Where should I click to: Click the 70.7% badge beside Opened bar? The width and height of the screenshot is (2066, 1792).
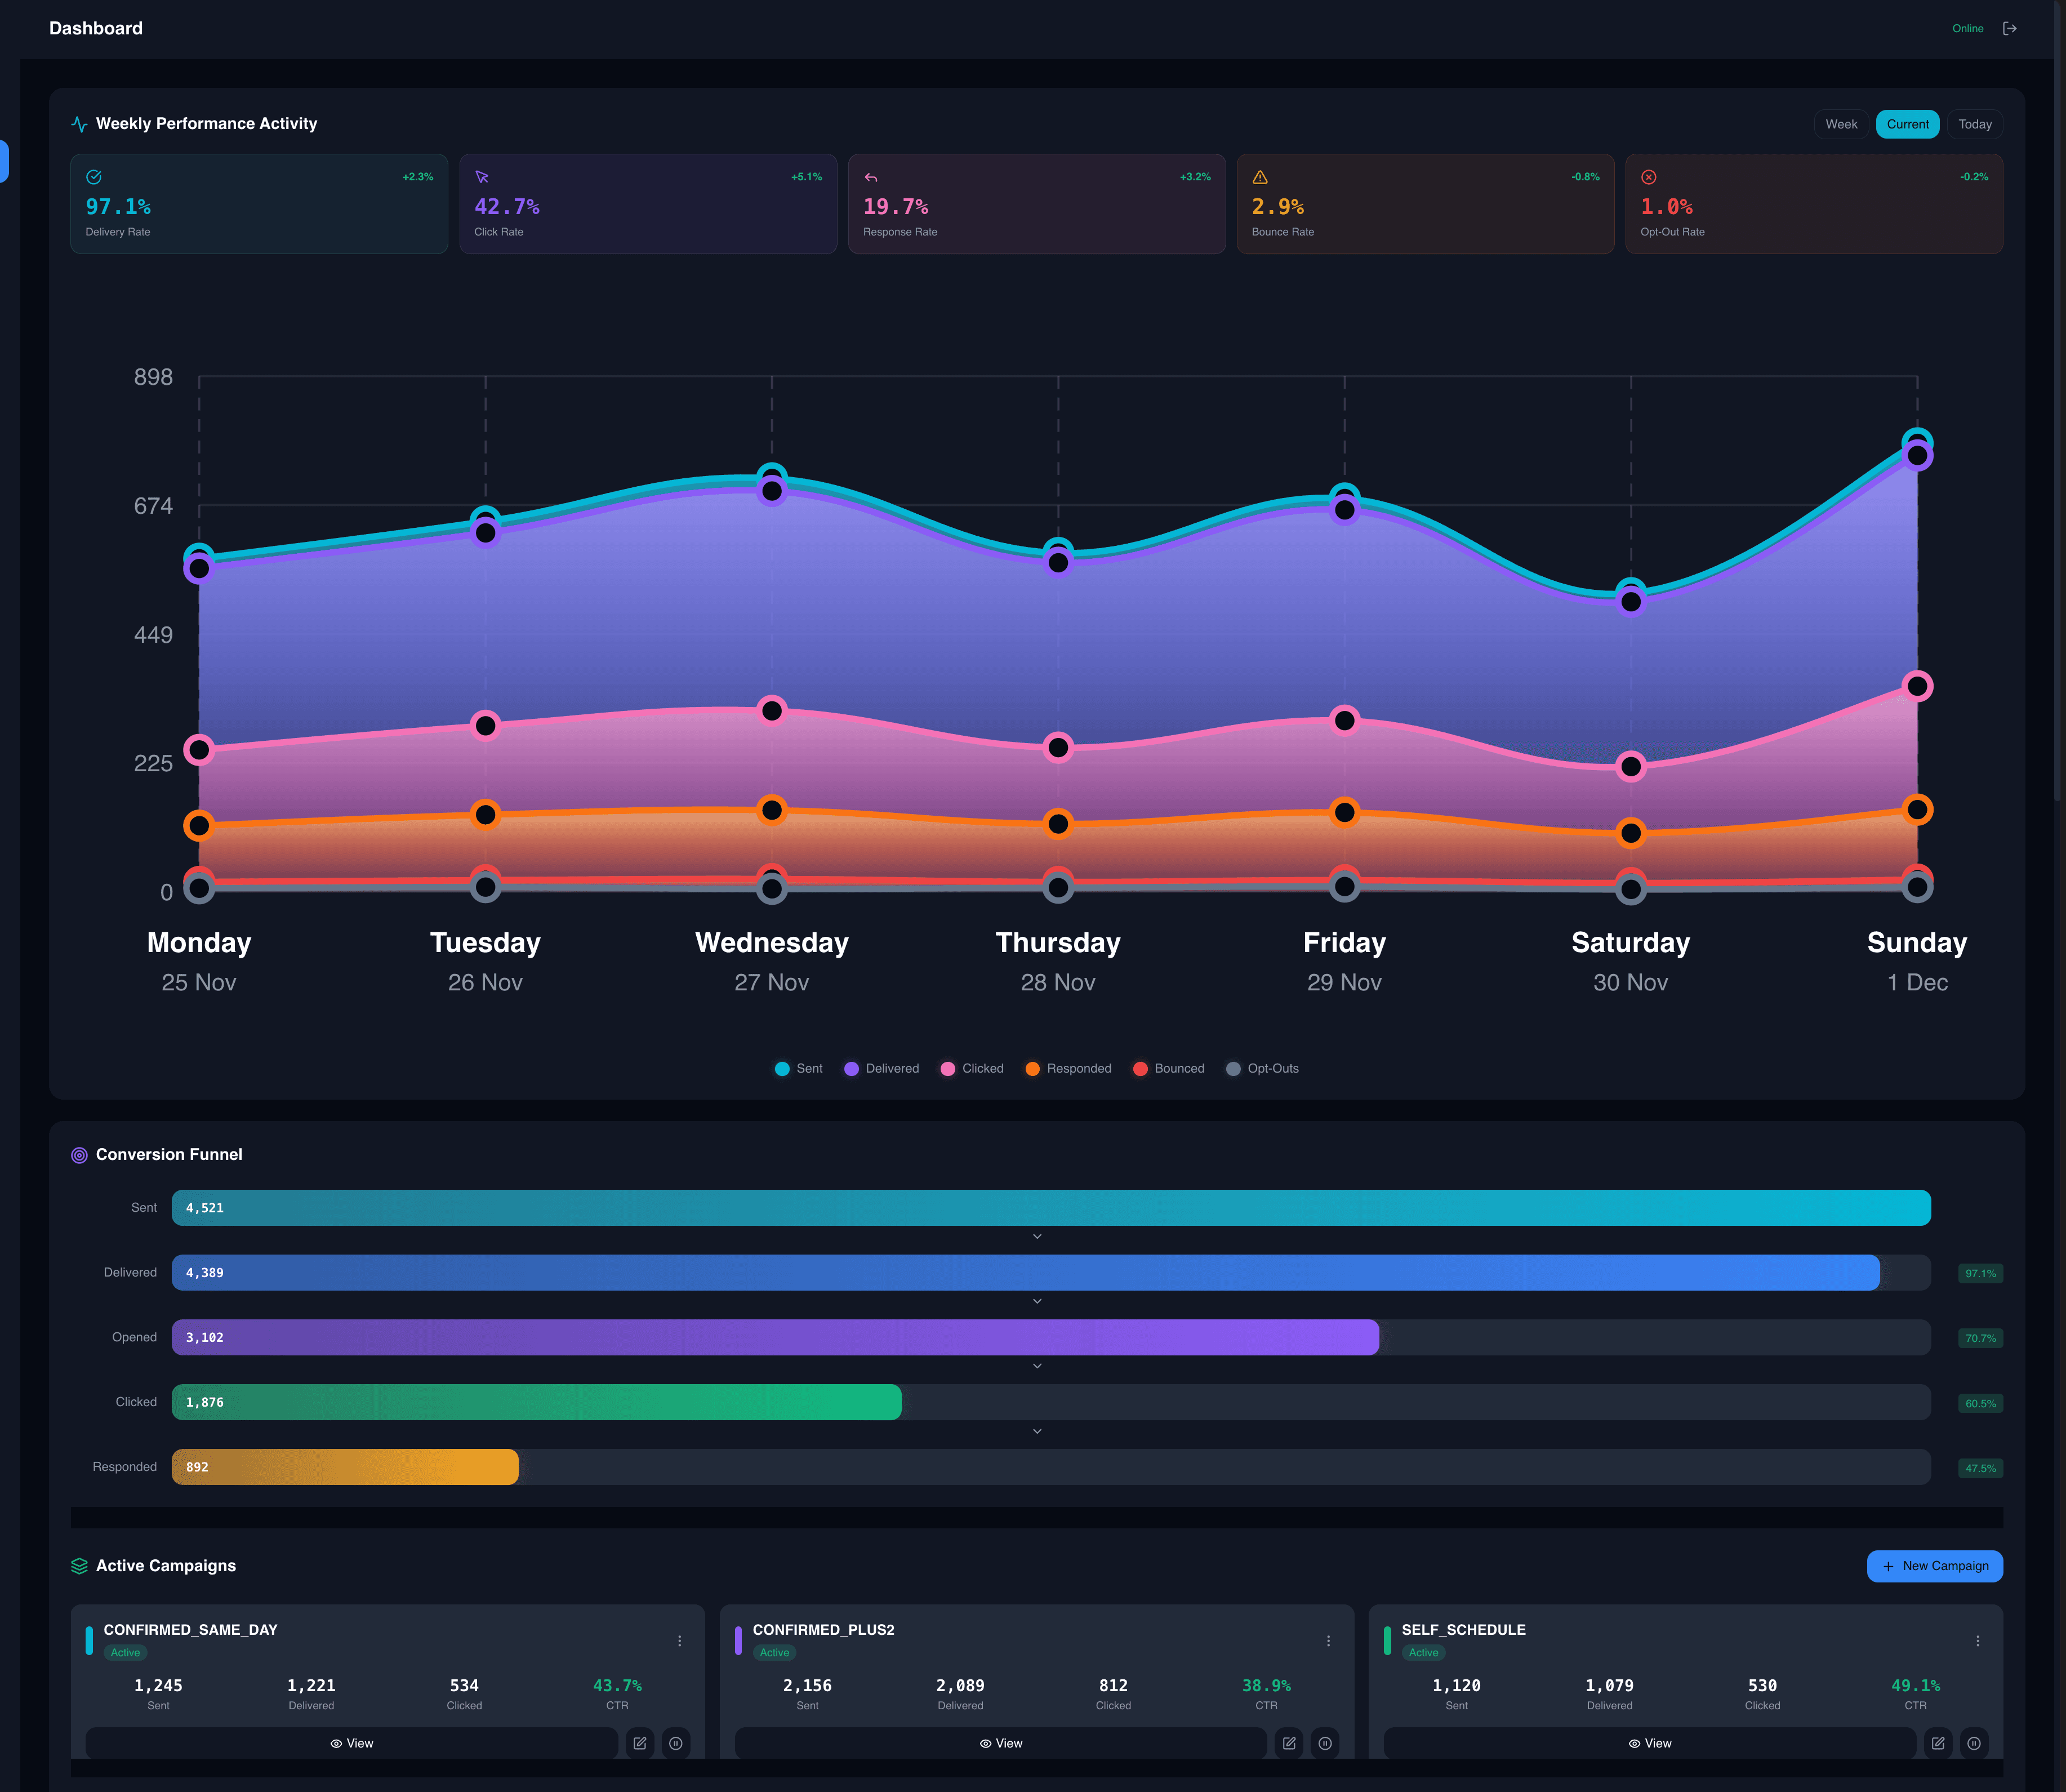tap(1980, 1338)
